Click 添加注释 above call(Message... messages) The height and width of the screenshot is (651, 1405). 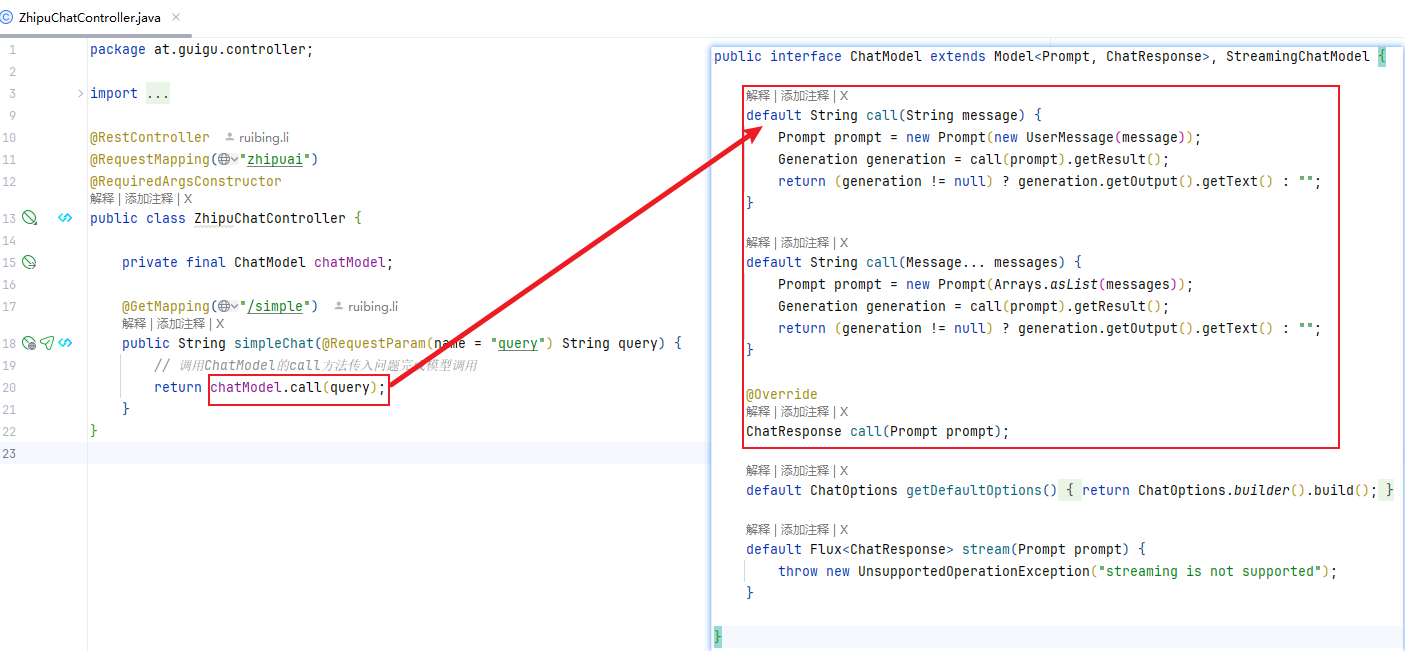click(x=804, y=243)
